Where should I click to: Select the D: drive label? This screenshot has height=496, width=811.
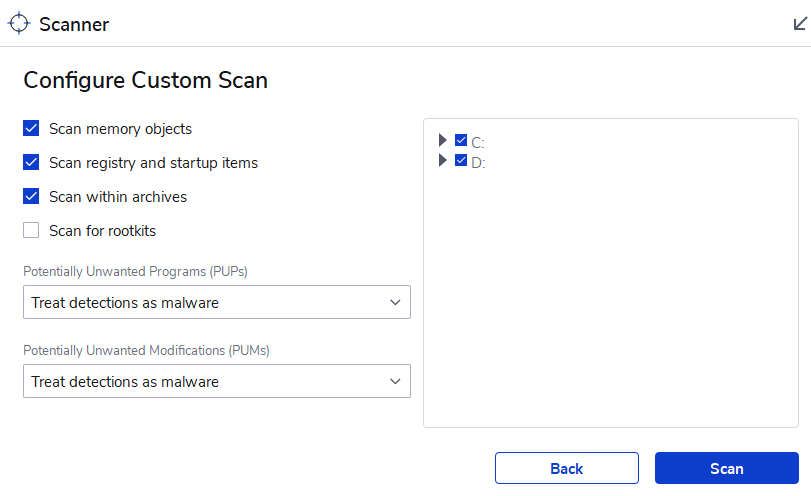tap(478, 162)
